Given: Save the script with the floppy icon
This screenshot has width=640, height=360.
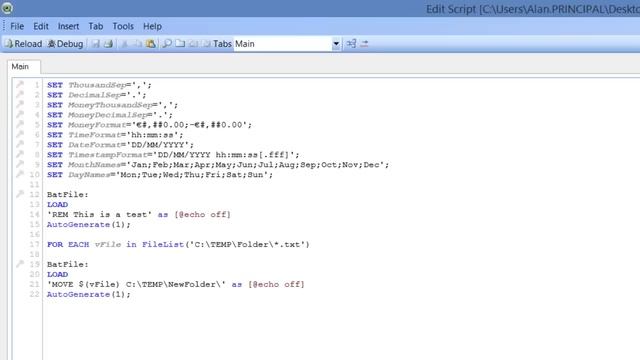Looking at the screenshot, I should [96, 44].
